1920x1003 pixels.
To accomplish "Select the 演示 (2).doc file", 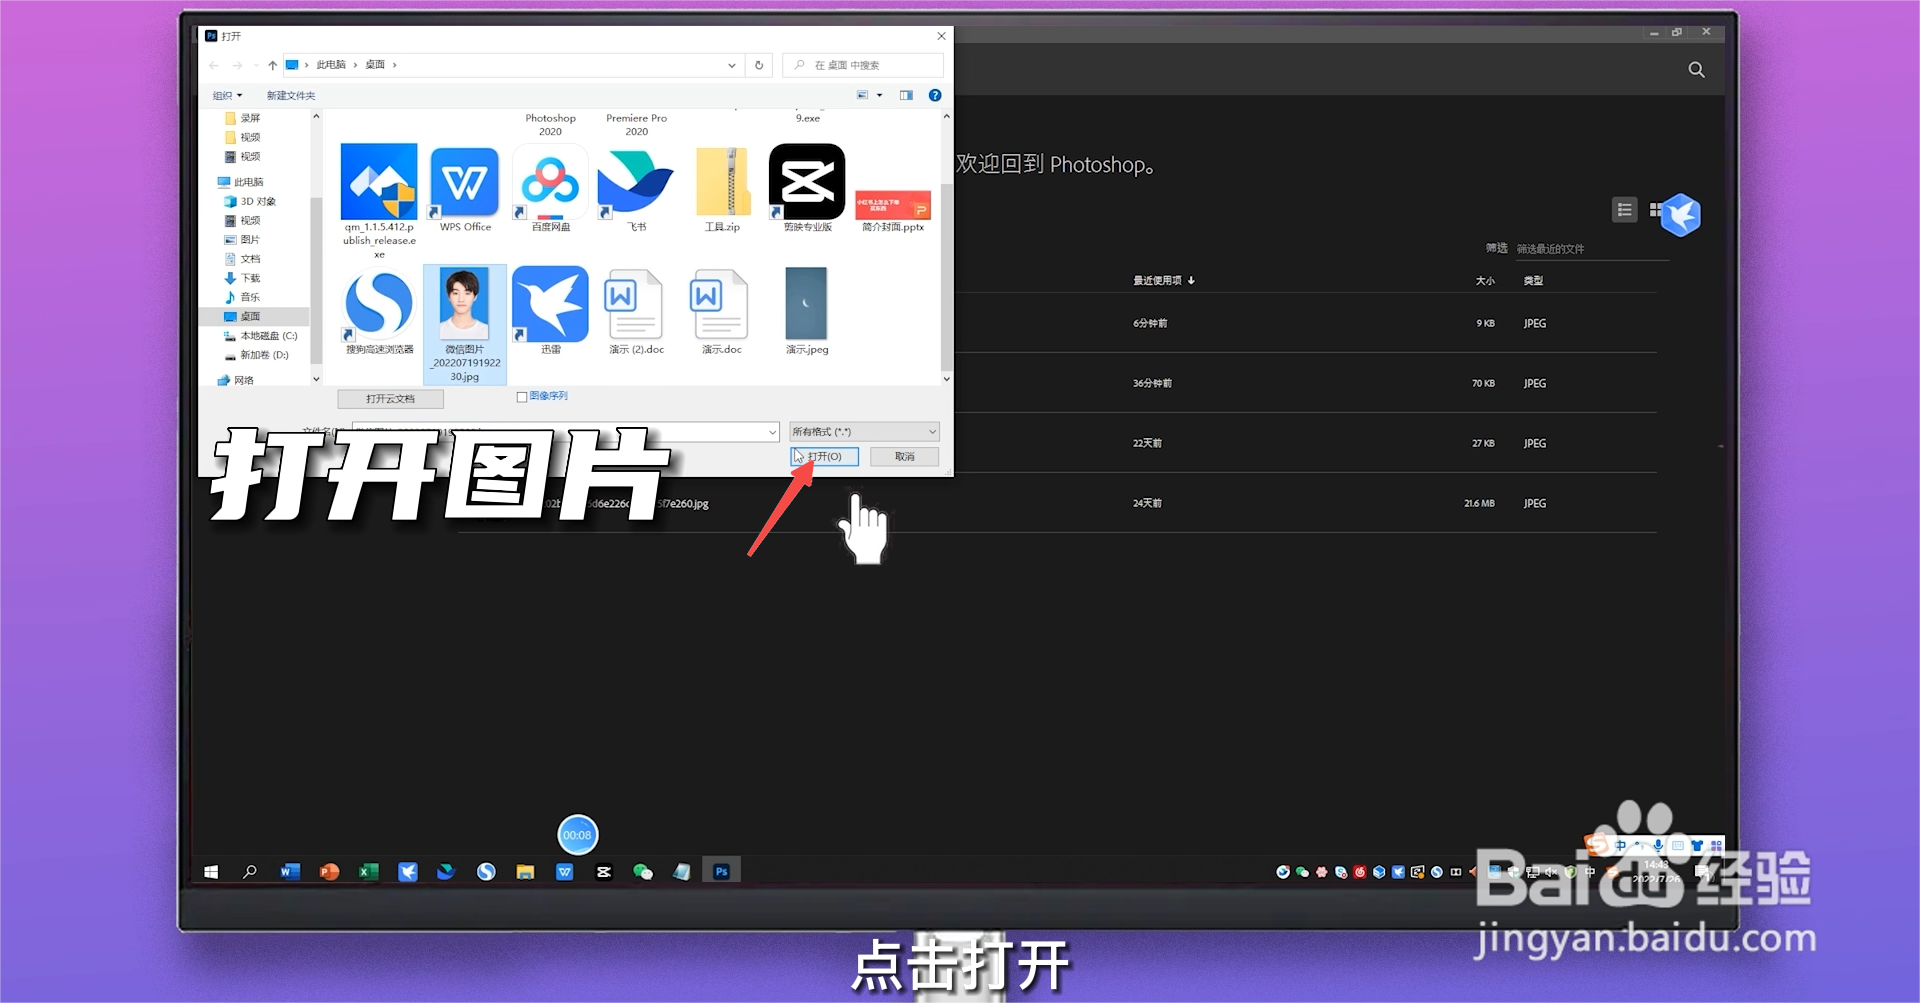I will pos(636,312).
